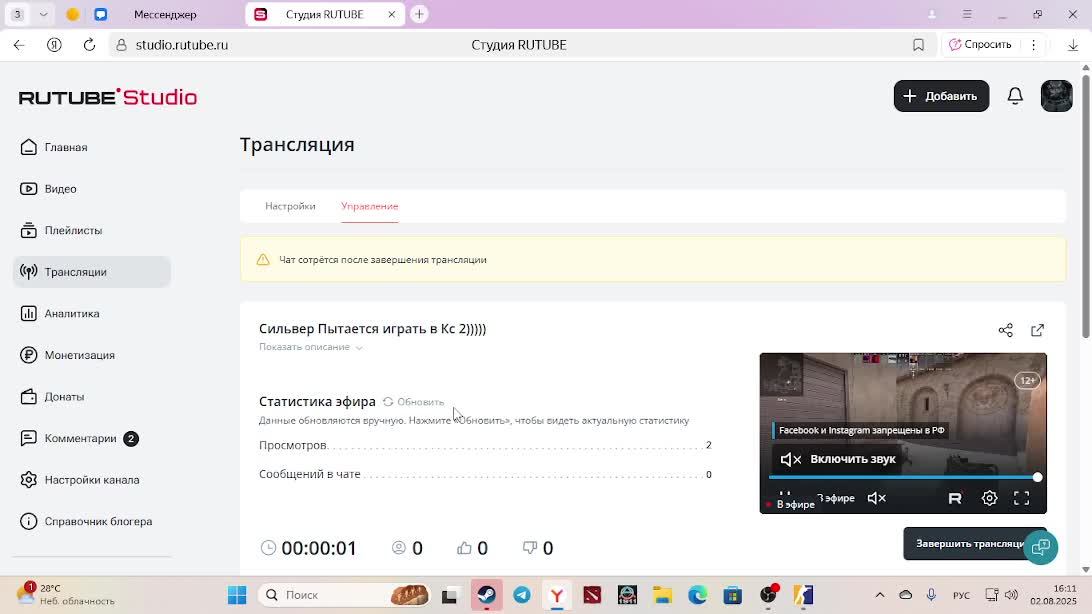Image resolution: width=1092 pixels, height=614 pixels.
Task: Click Обновить statistics link
Action: point(413,402)
